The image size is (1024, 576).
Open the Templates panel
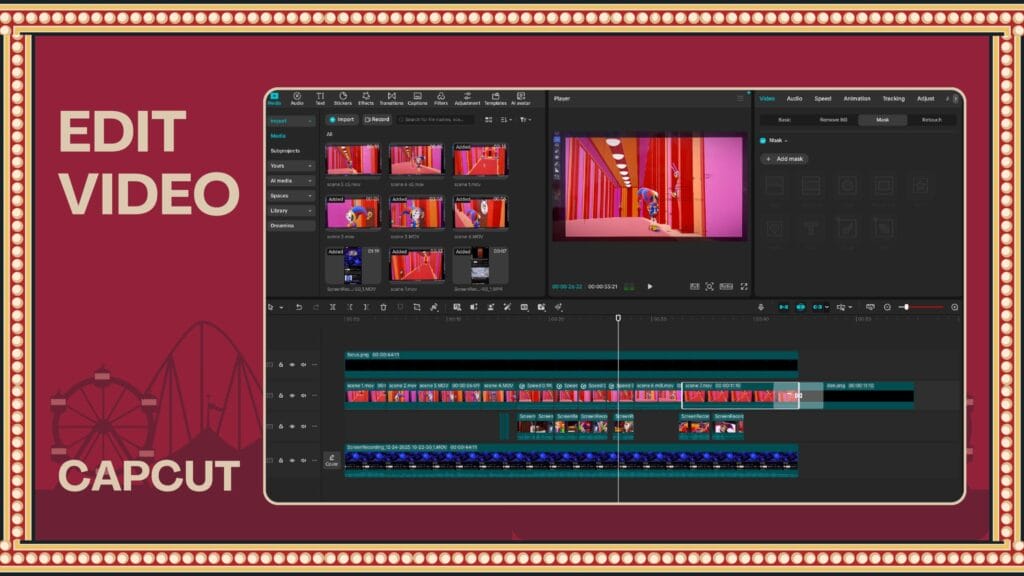[x=496, y=99]
